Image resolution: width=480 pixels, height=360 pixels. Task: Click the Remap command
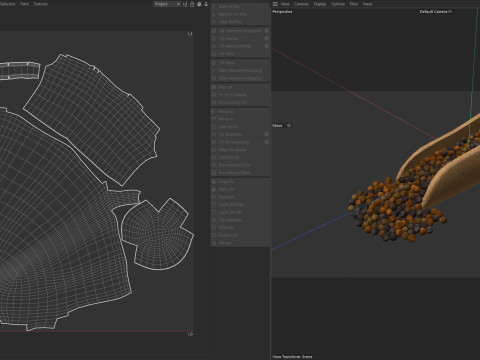240,243
